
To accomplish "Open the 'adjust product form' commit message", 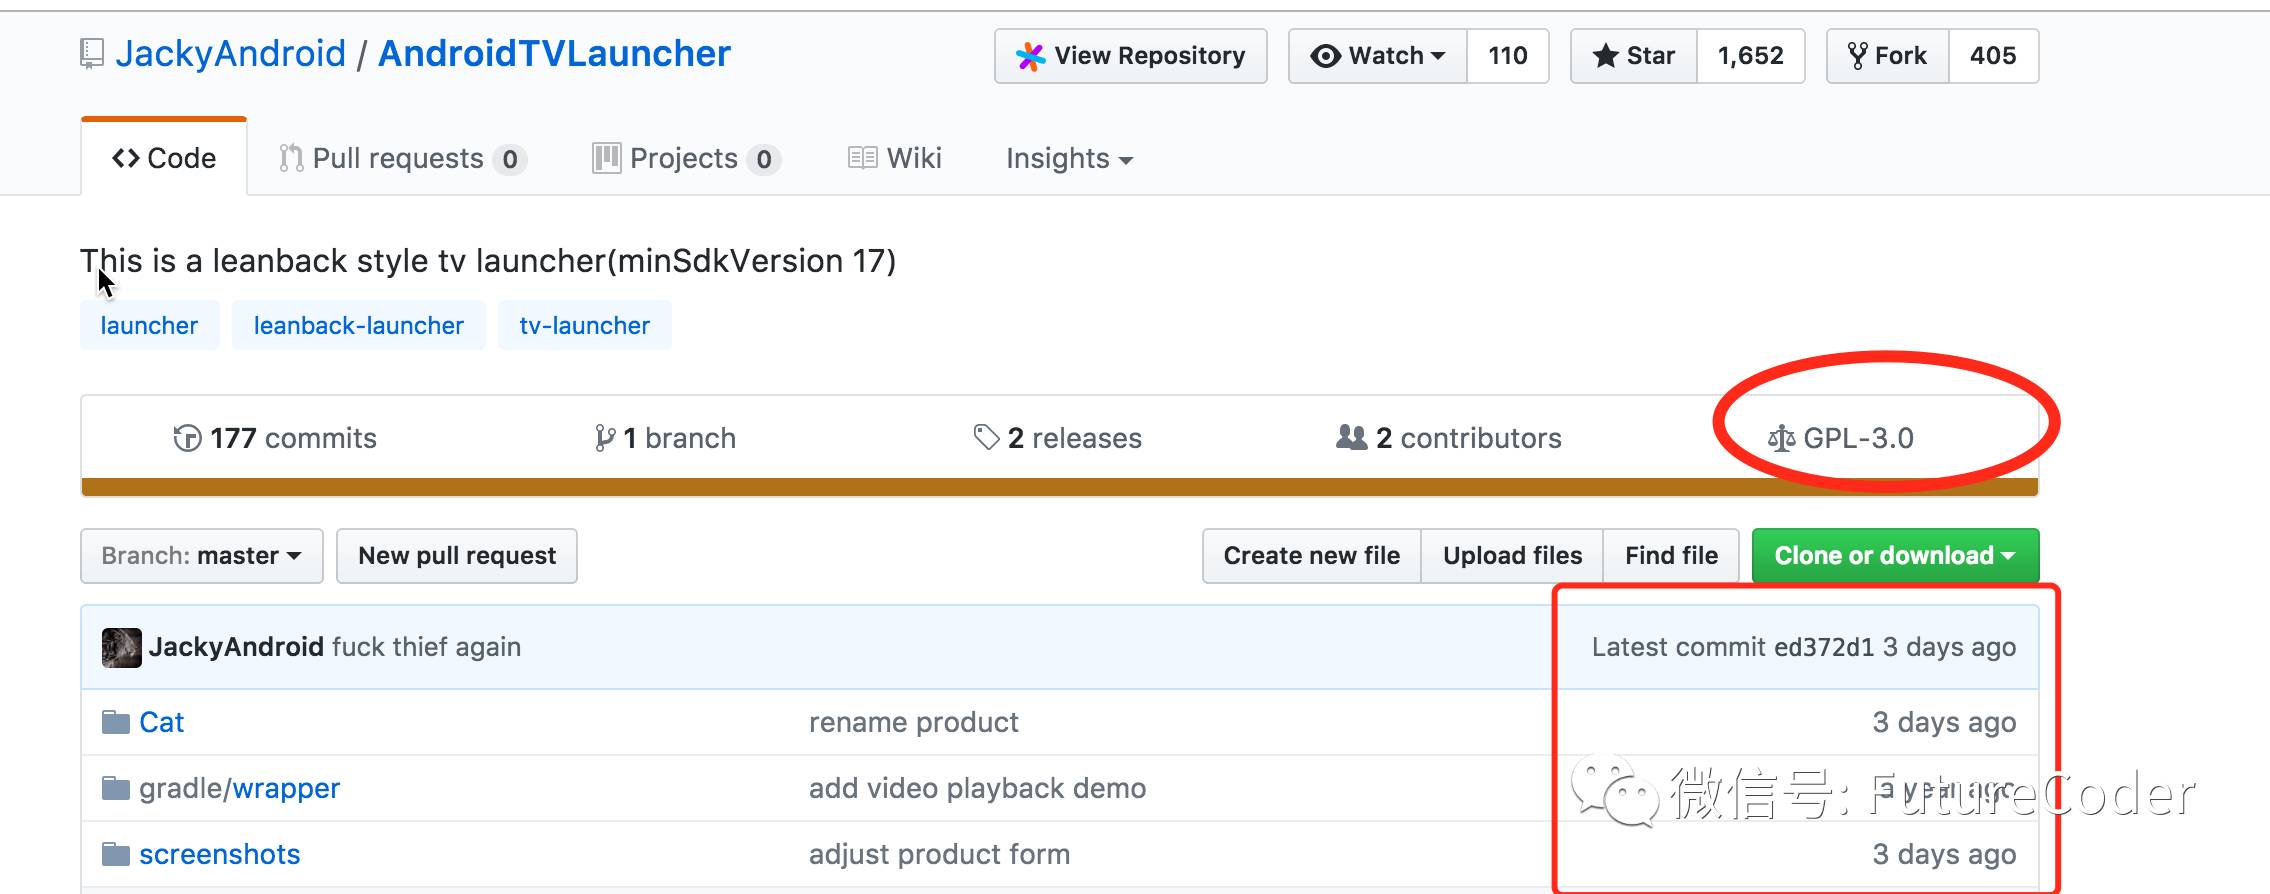I will click(x=939, y=854).
